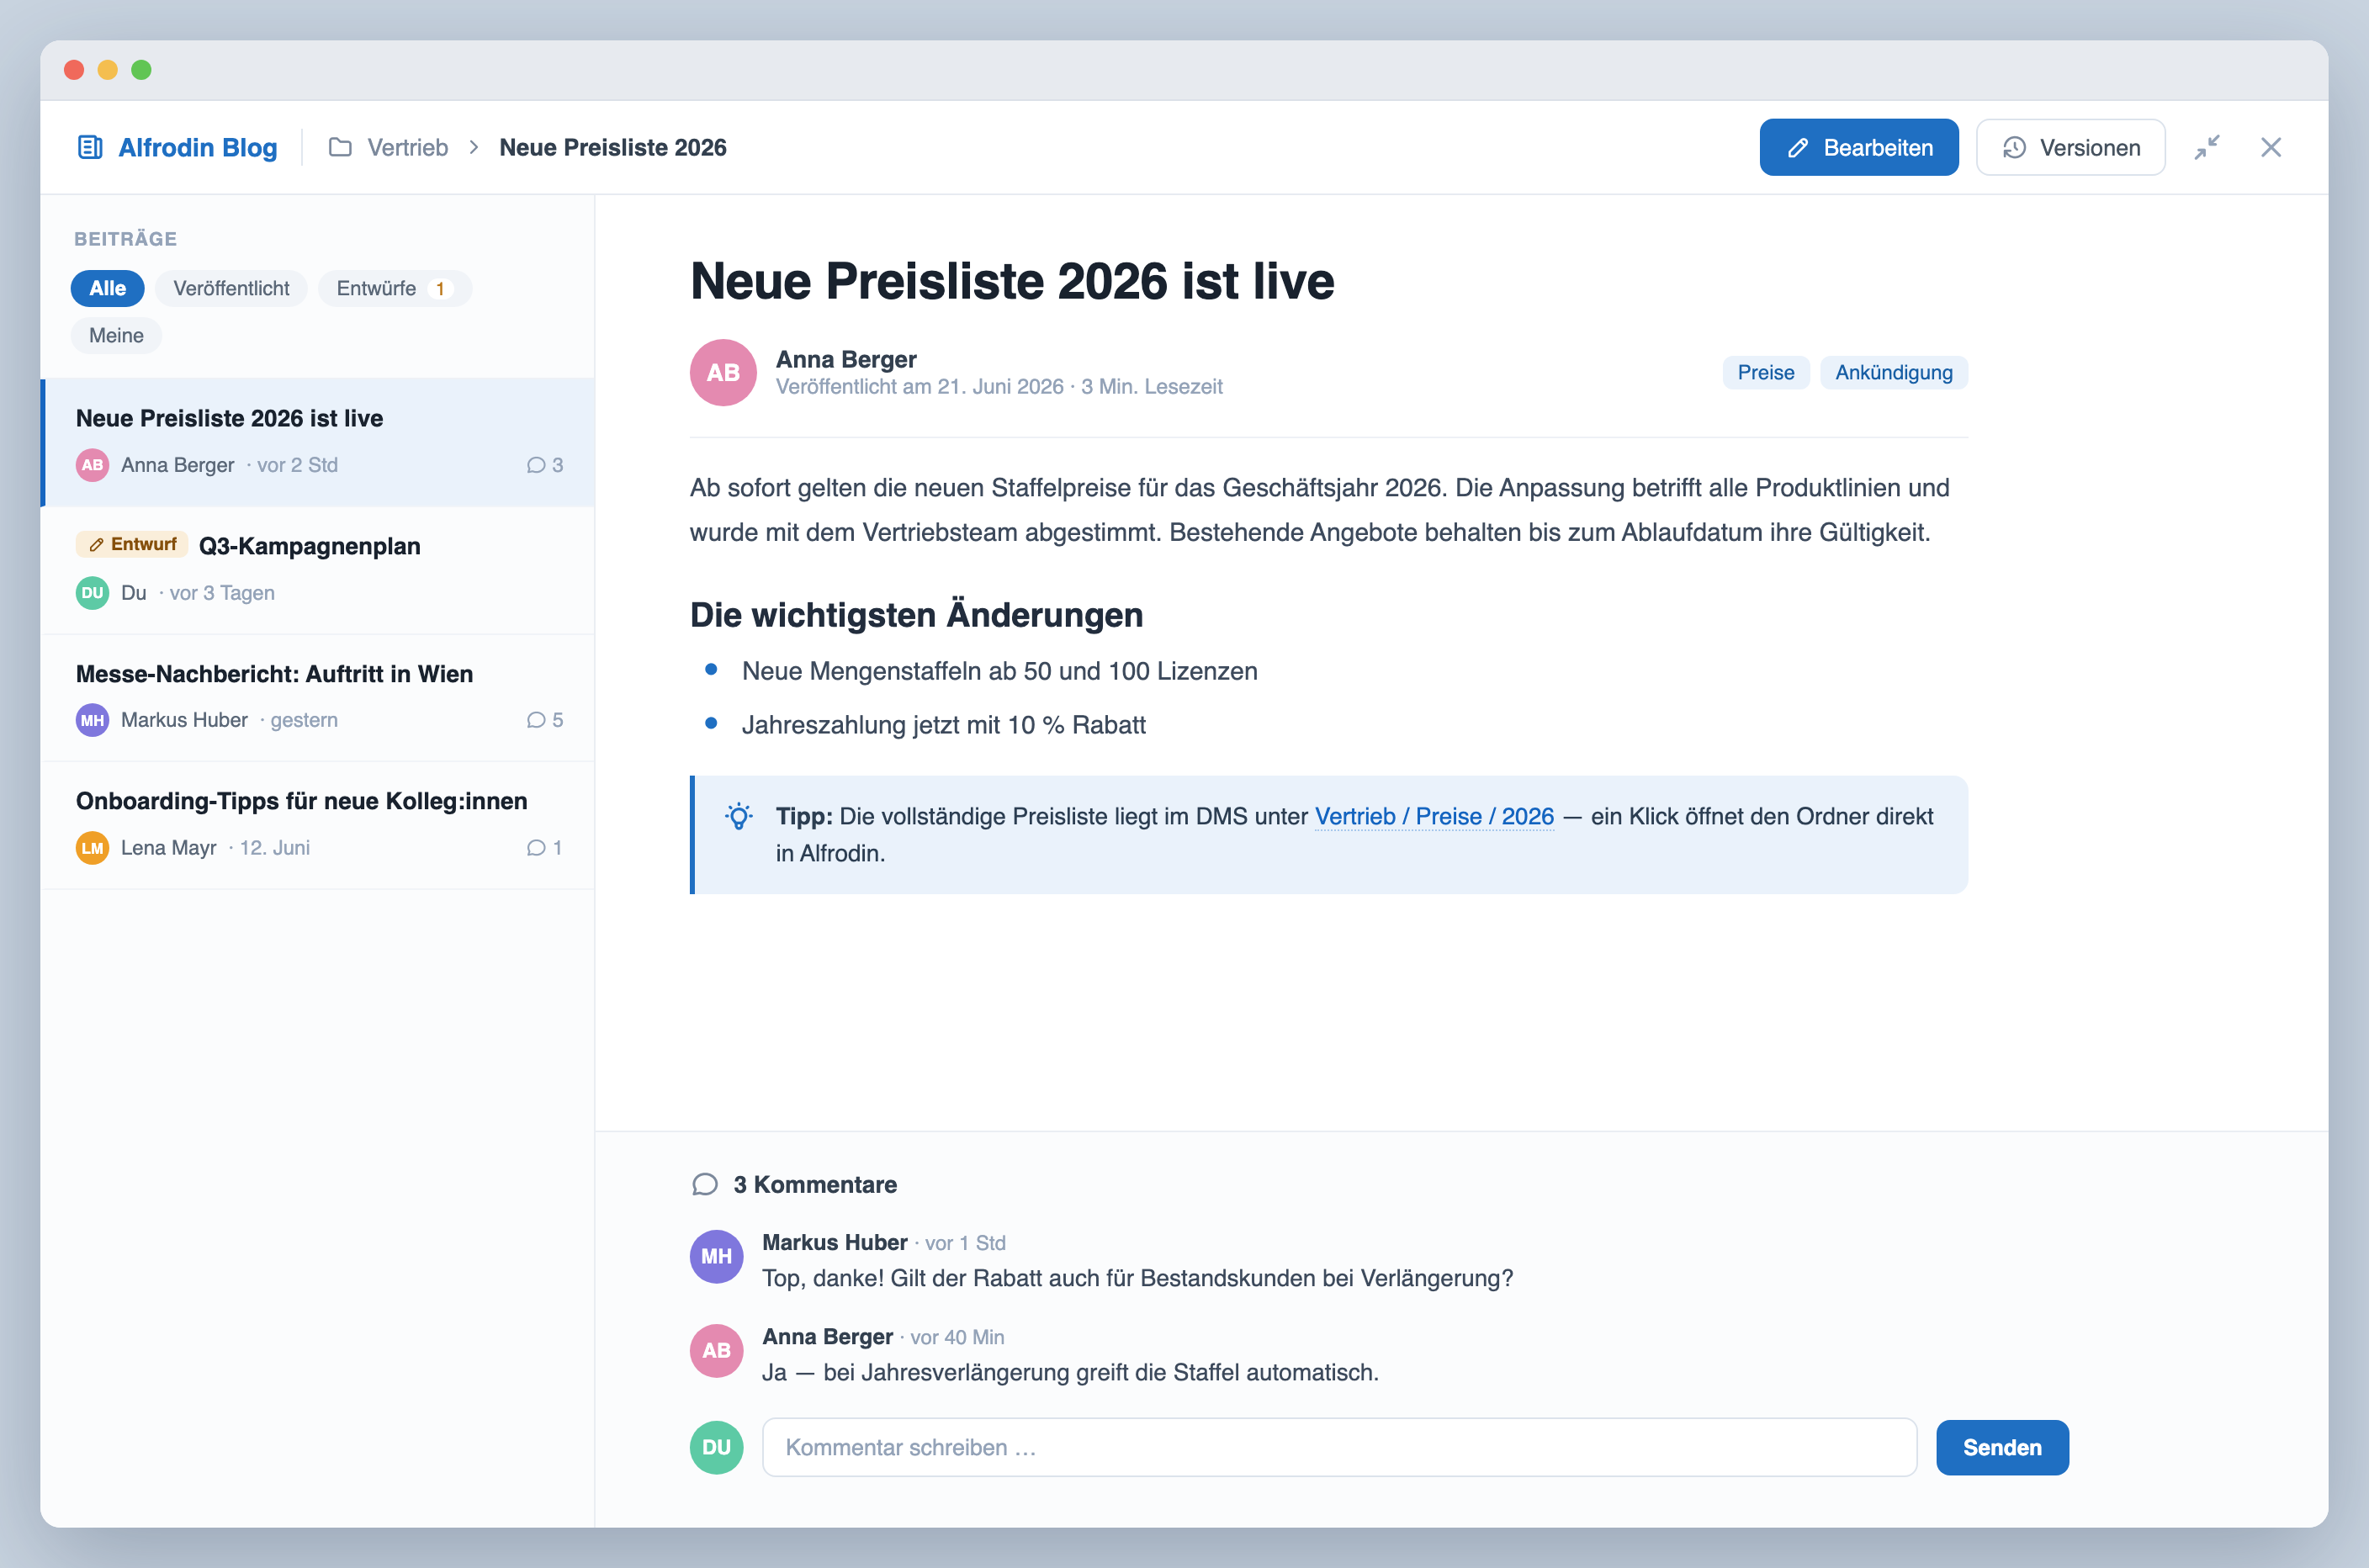Close the blog panel with the X icon

(2271, 147)
